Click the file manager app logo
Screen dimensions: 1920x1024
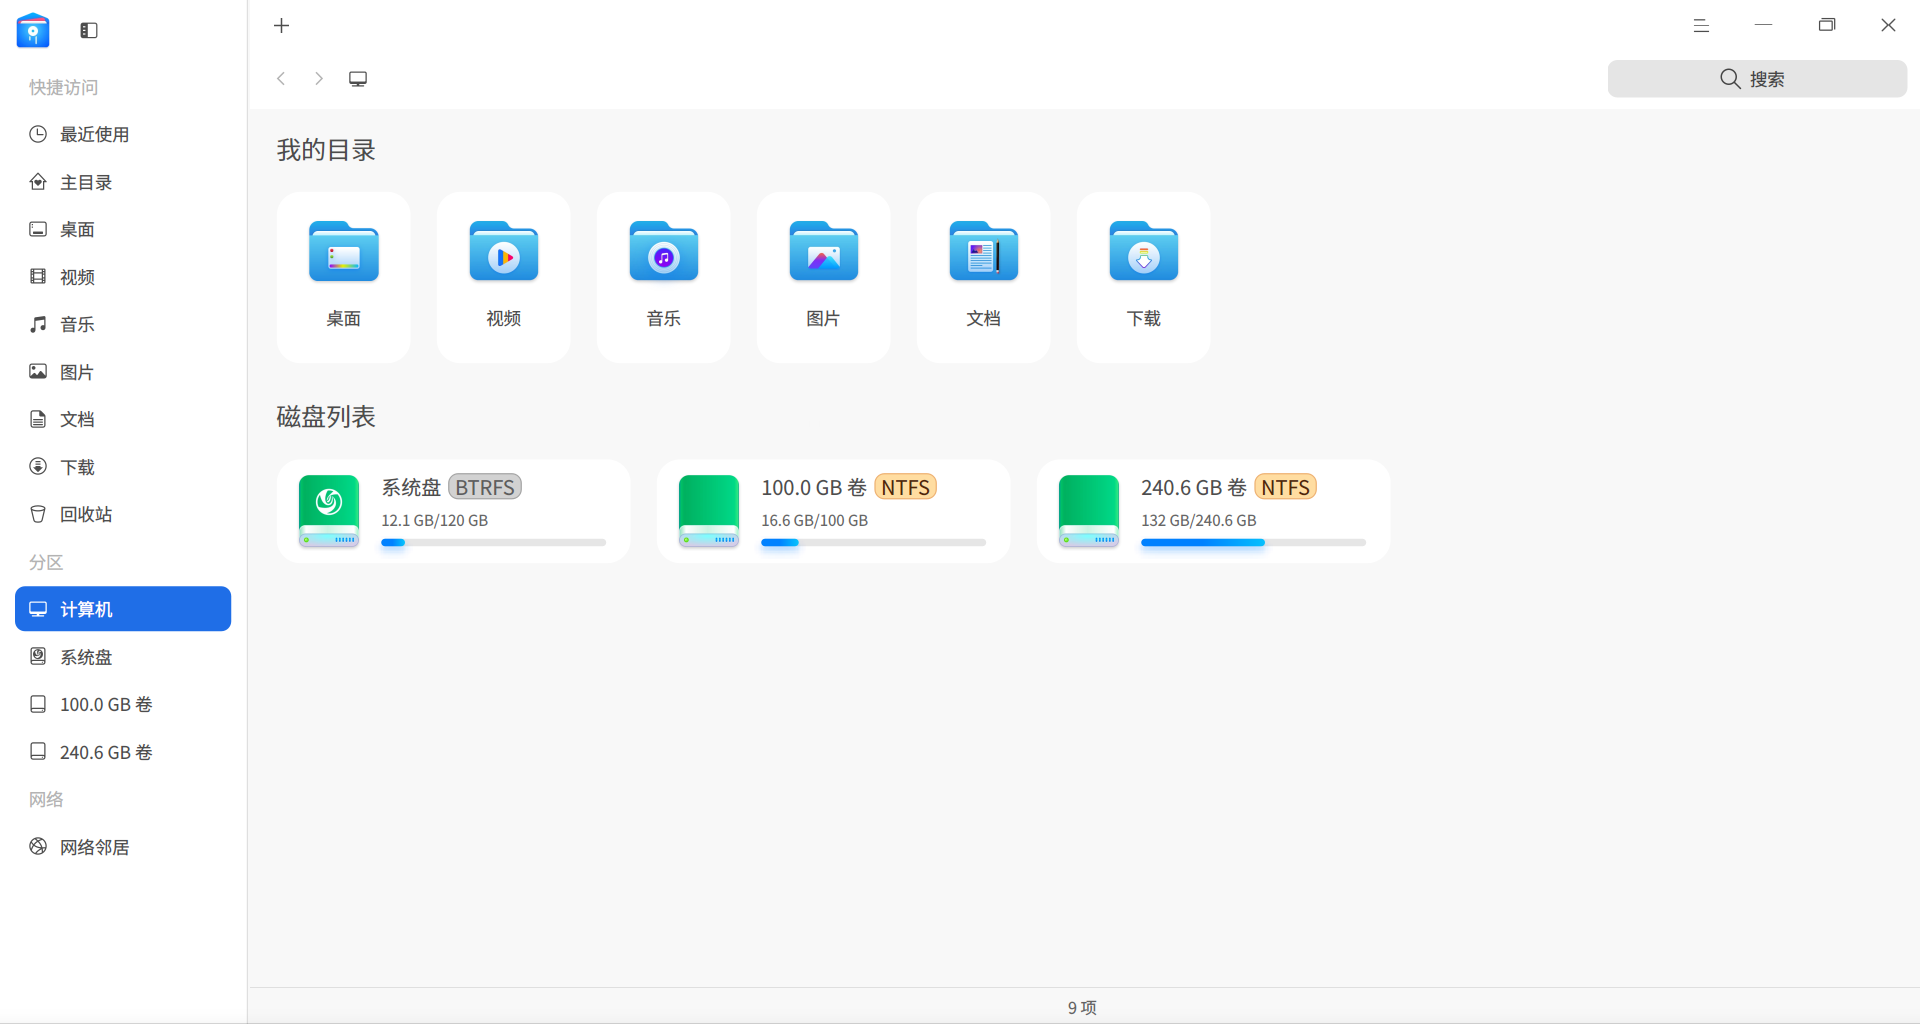coord(33,30)
